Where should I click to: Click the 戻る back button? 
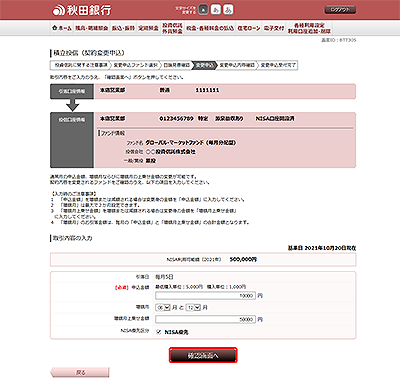(x=80, y=373)
